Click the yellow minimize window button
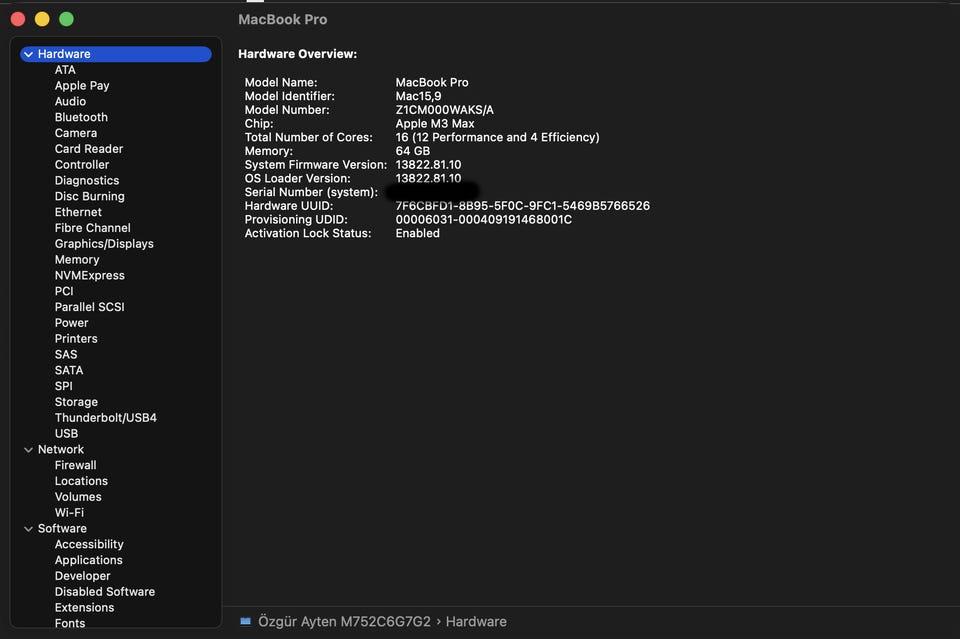This screenshot has height=639, width=960. tap(42, 19)
